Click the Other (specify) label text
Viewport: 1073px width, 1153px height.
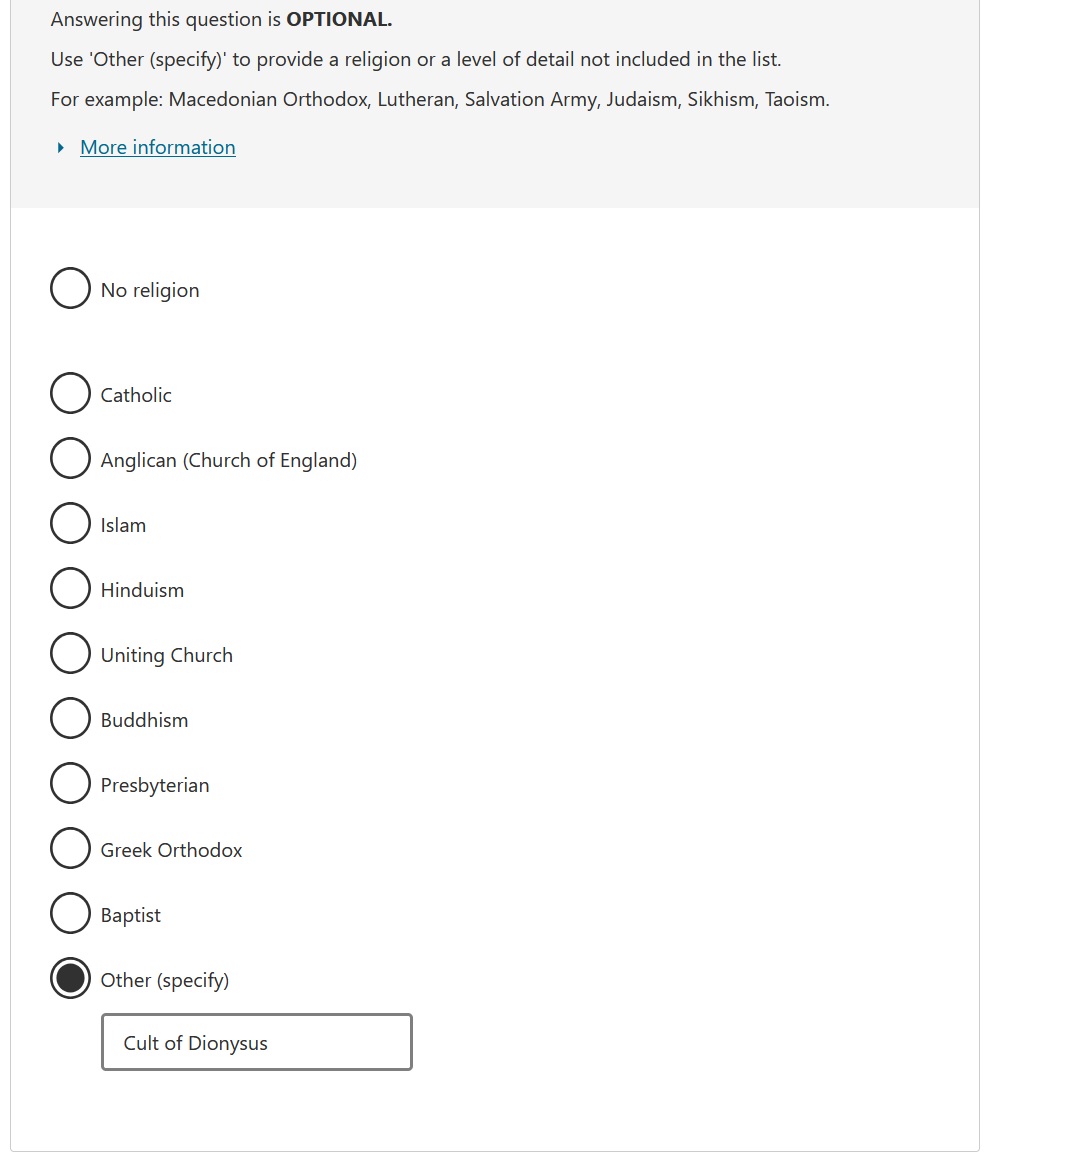click(x=165, y=981)
